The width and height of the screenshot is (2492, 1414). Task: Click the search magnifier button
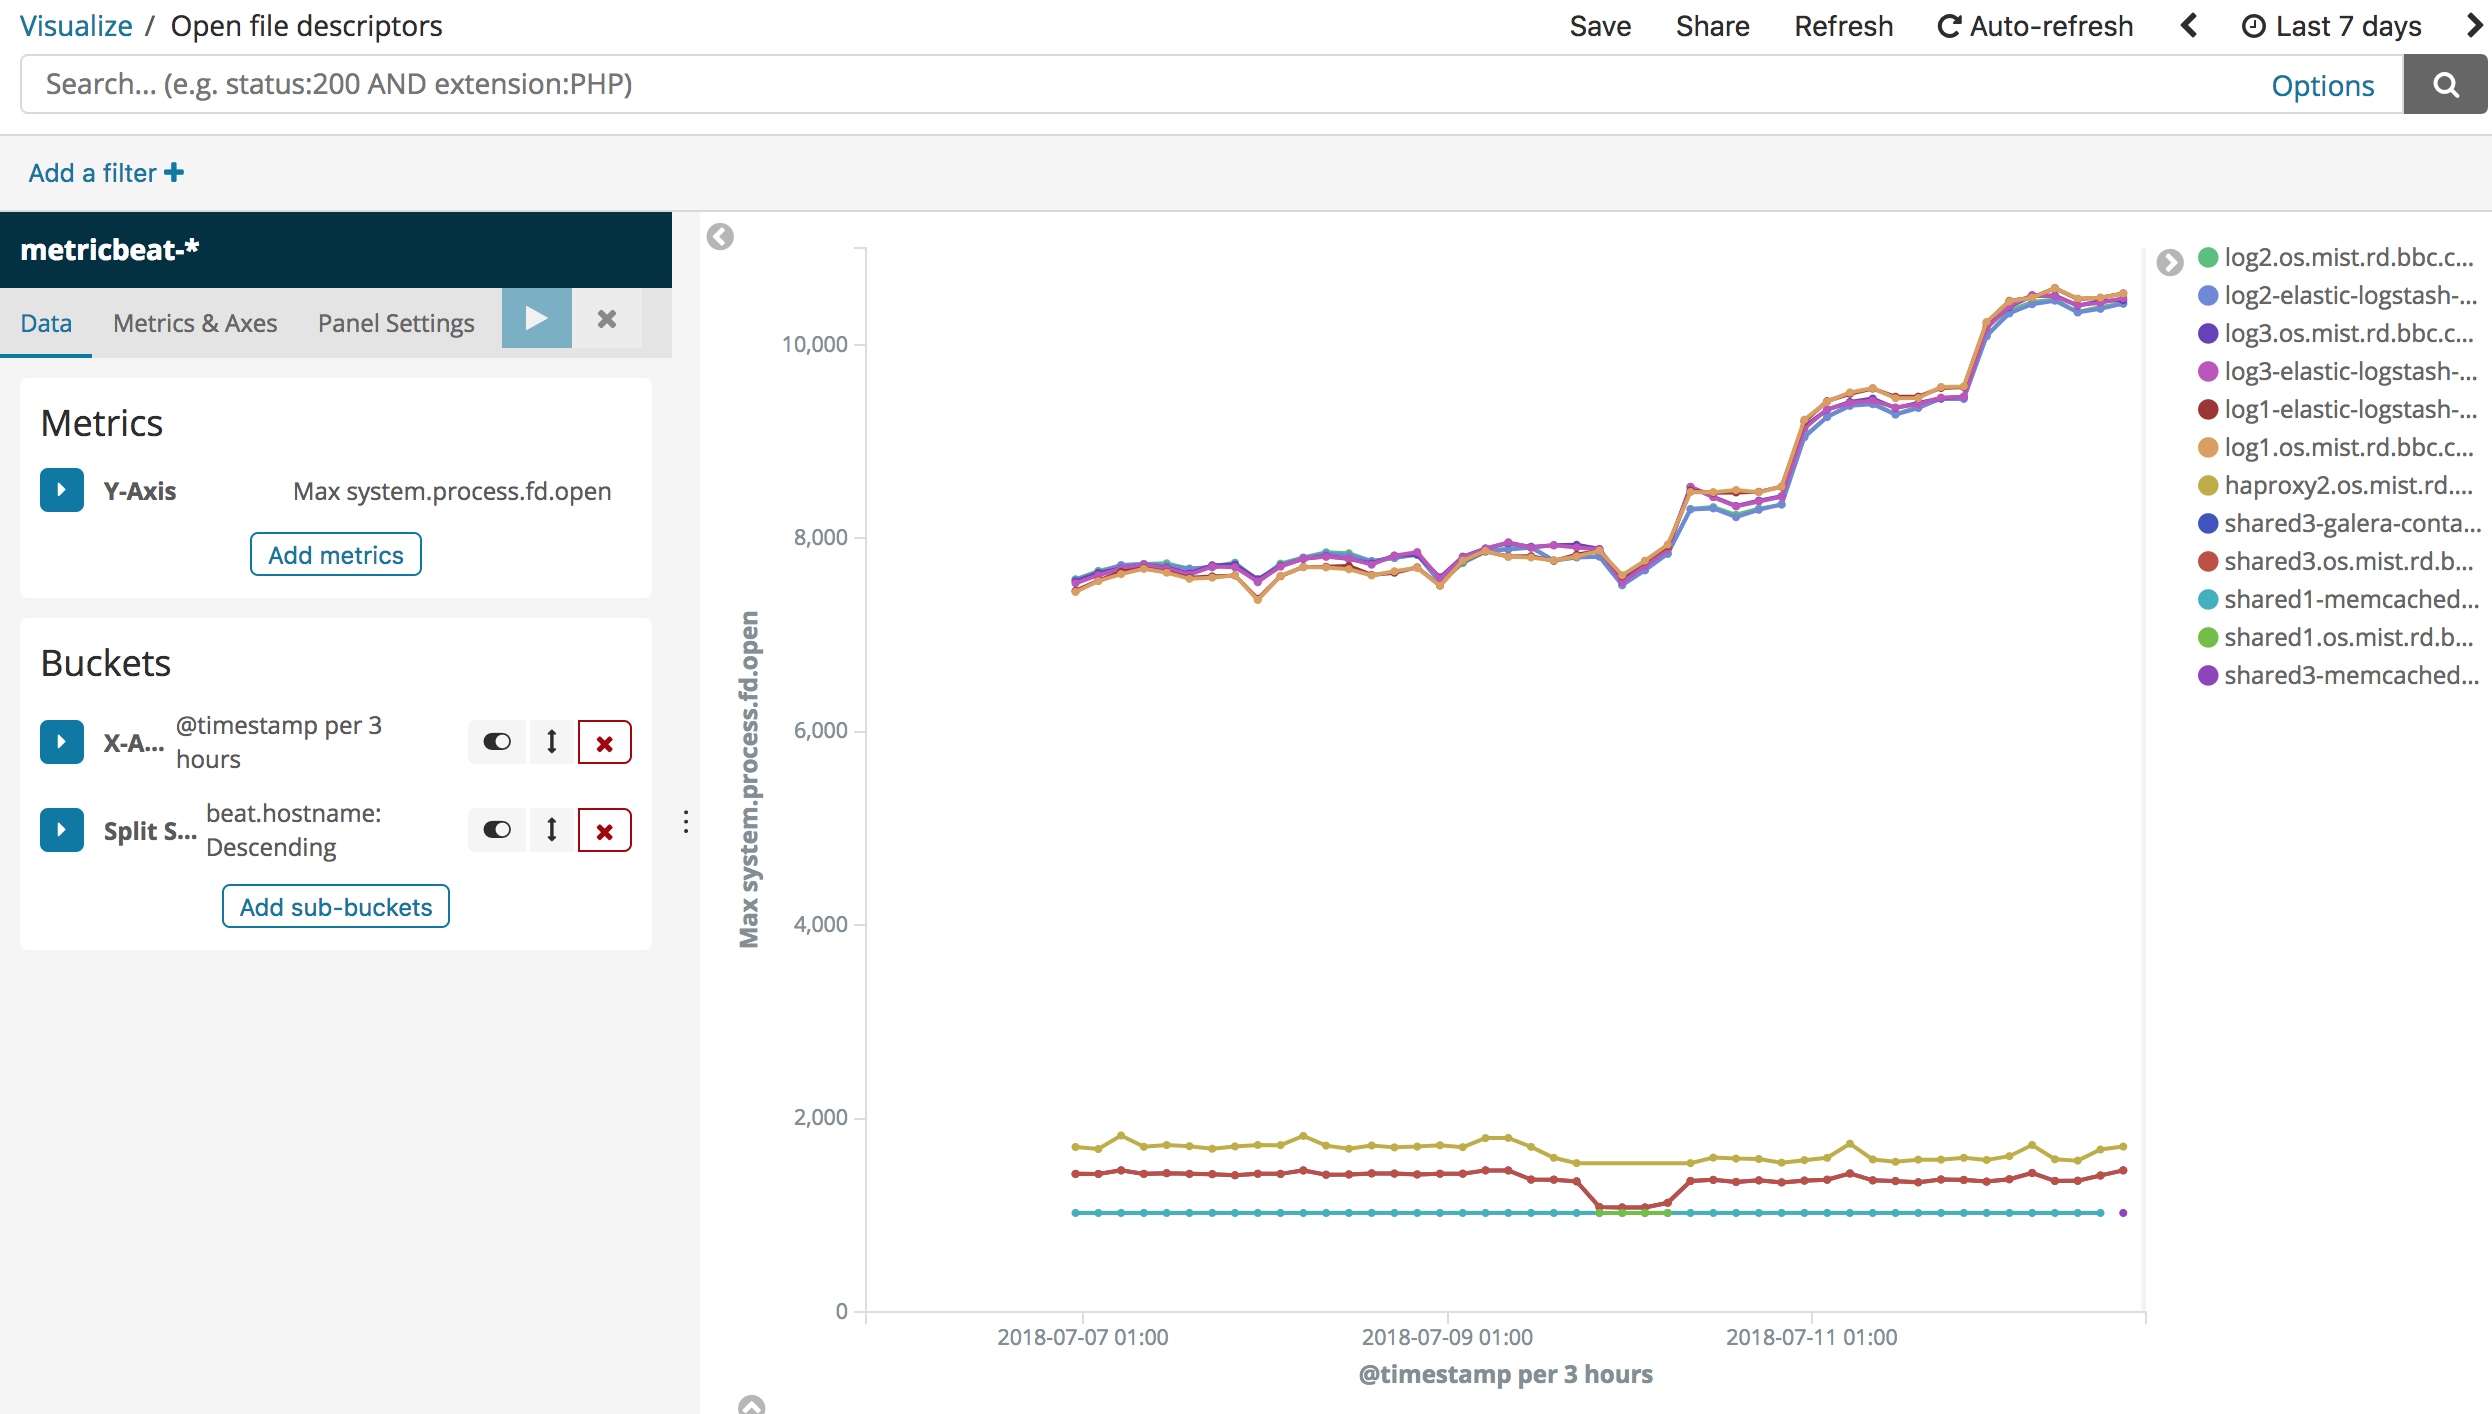pos(2445,85)
